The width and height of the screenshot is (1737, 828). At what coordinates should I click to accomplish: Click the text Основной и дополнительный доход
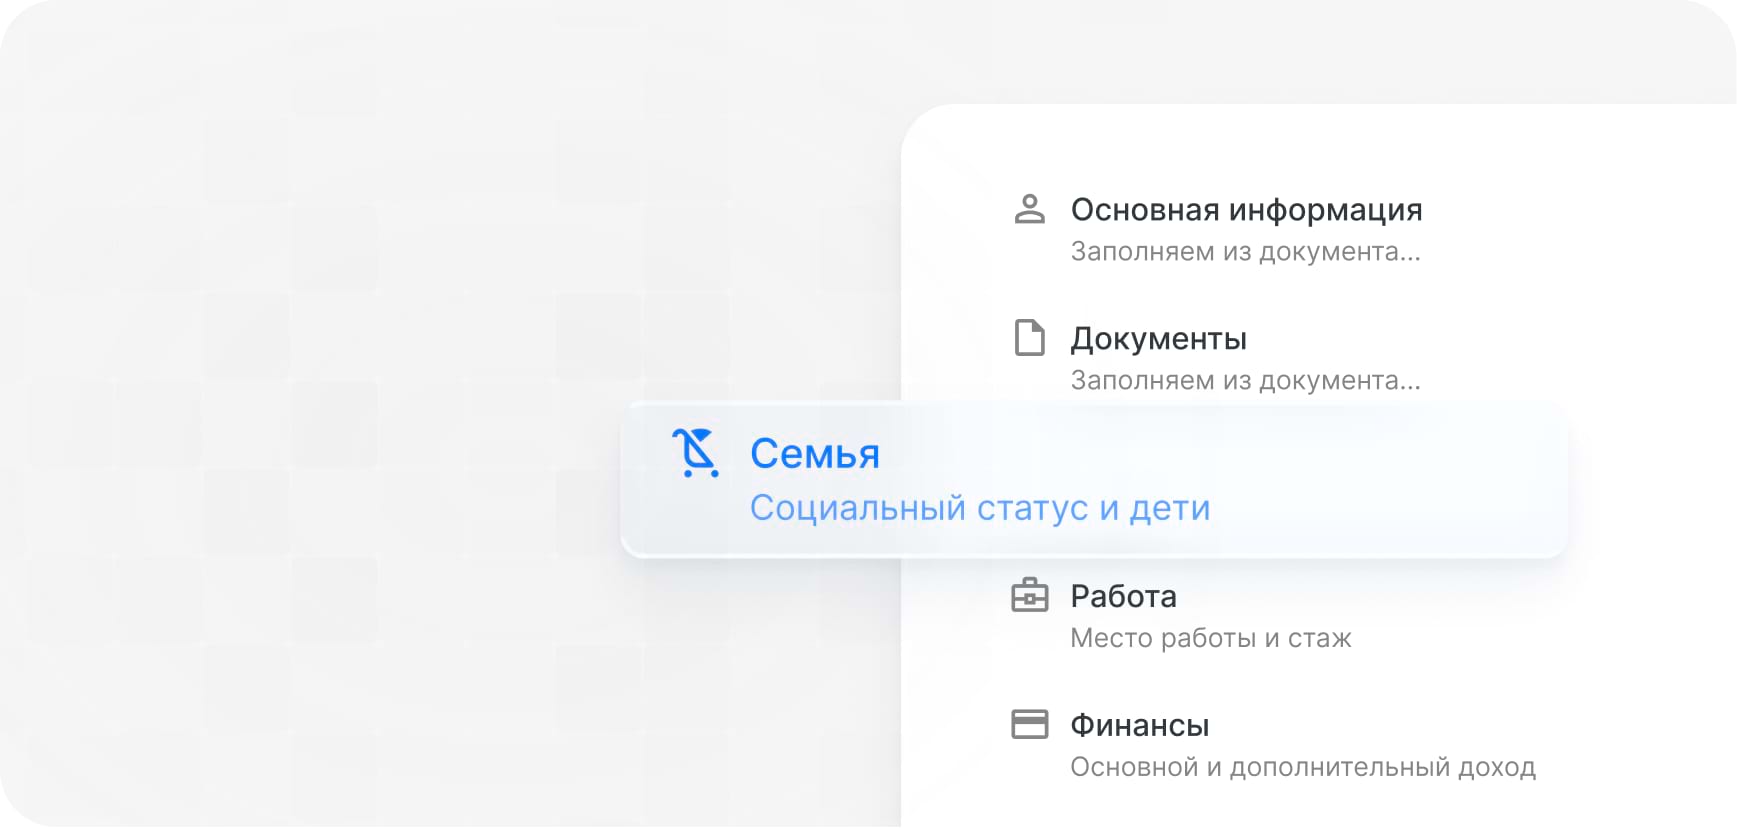tap(1302, 767)
